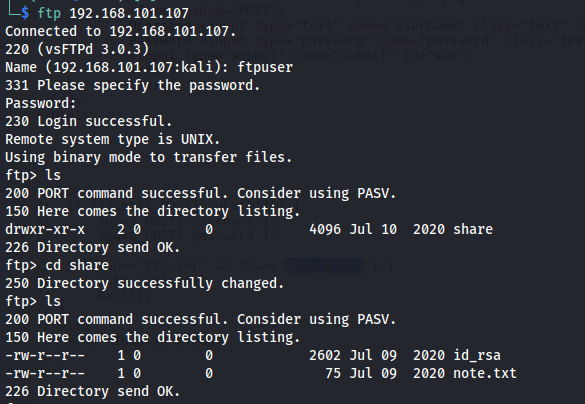Click the ftp command at the shell prompt
The image size is (585, 404).
pyautogui.click(x=49, y=13)
